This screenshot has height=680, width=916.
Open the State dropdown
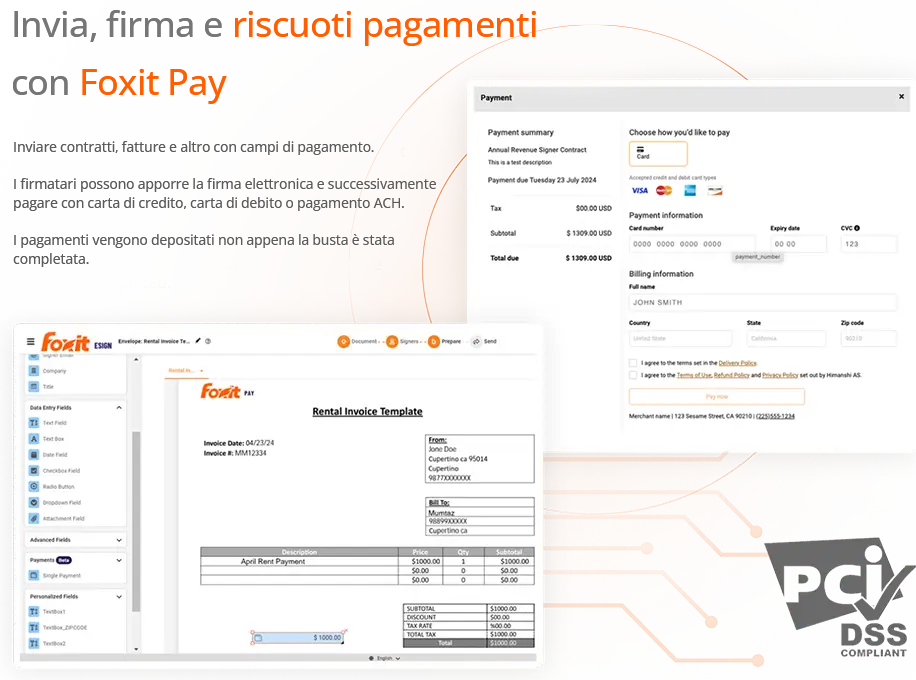coord(786,338)
